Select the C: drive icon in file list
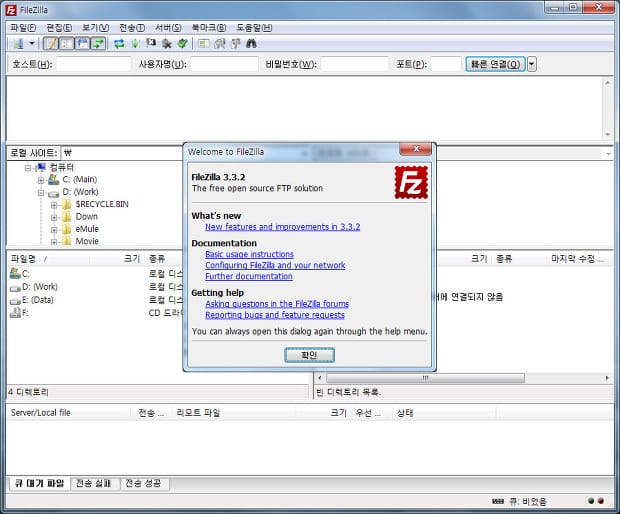This screenshot has width=620, height=514. (15, 273)
